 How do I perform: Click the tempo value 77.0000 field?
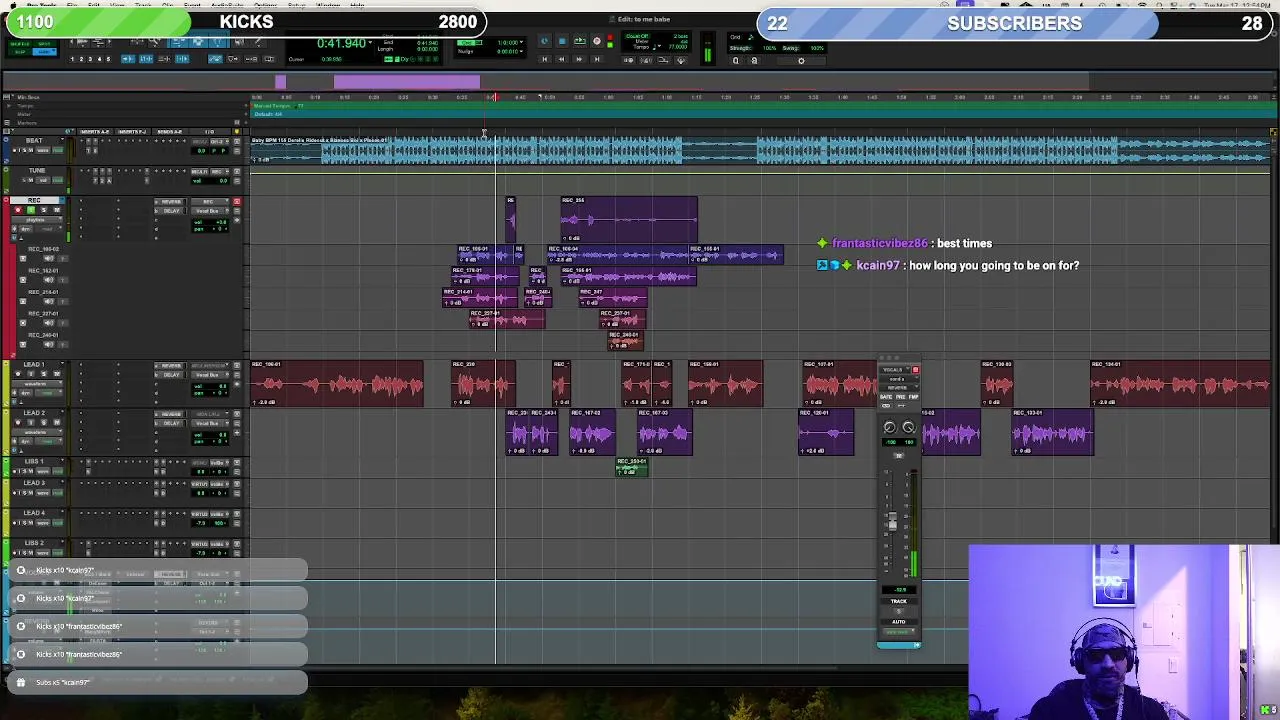pyautogui.click(x=678, y=47)
